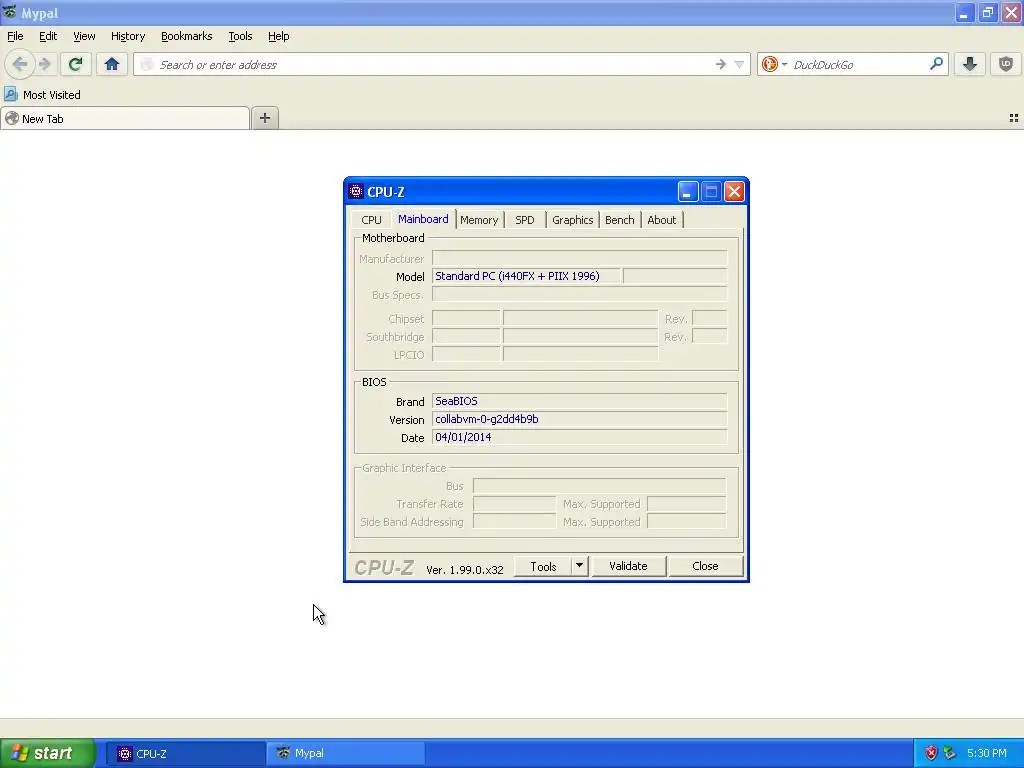This screenshot has width=1024, height=768.
Task: Switch to the CPU tab in CPU-Z
Action: click(x=372, y=220)
